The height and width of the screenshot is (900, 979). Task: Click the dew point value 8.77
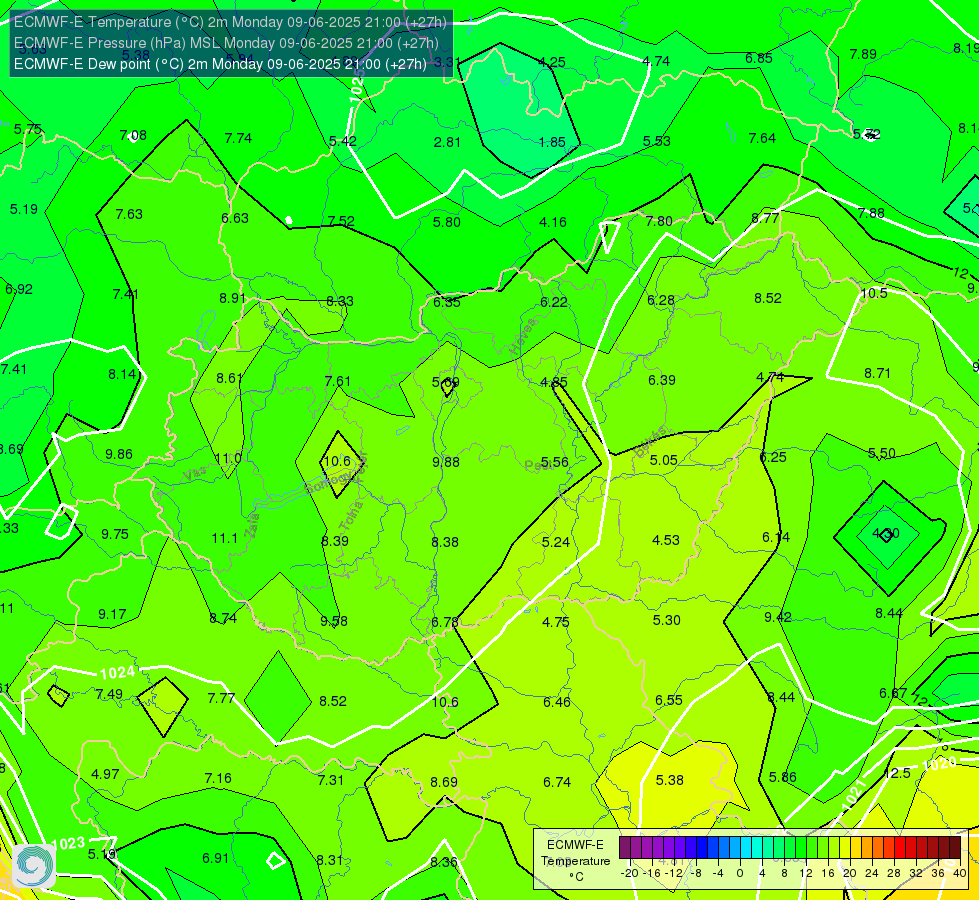point(765,218)
